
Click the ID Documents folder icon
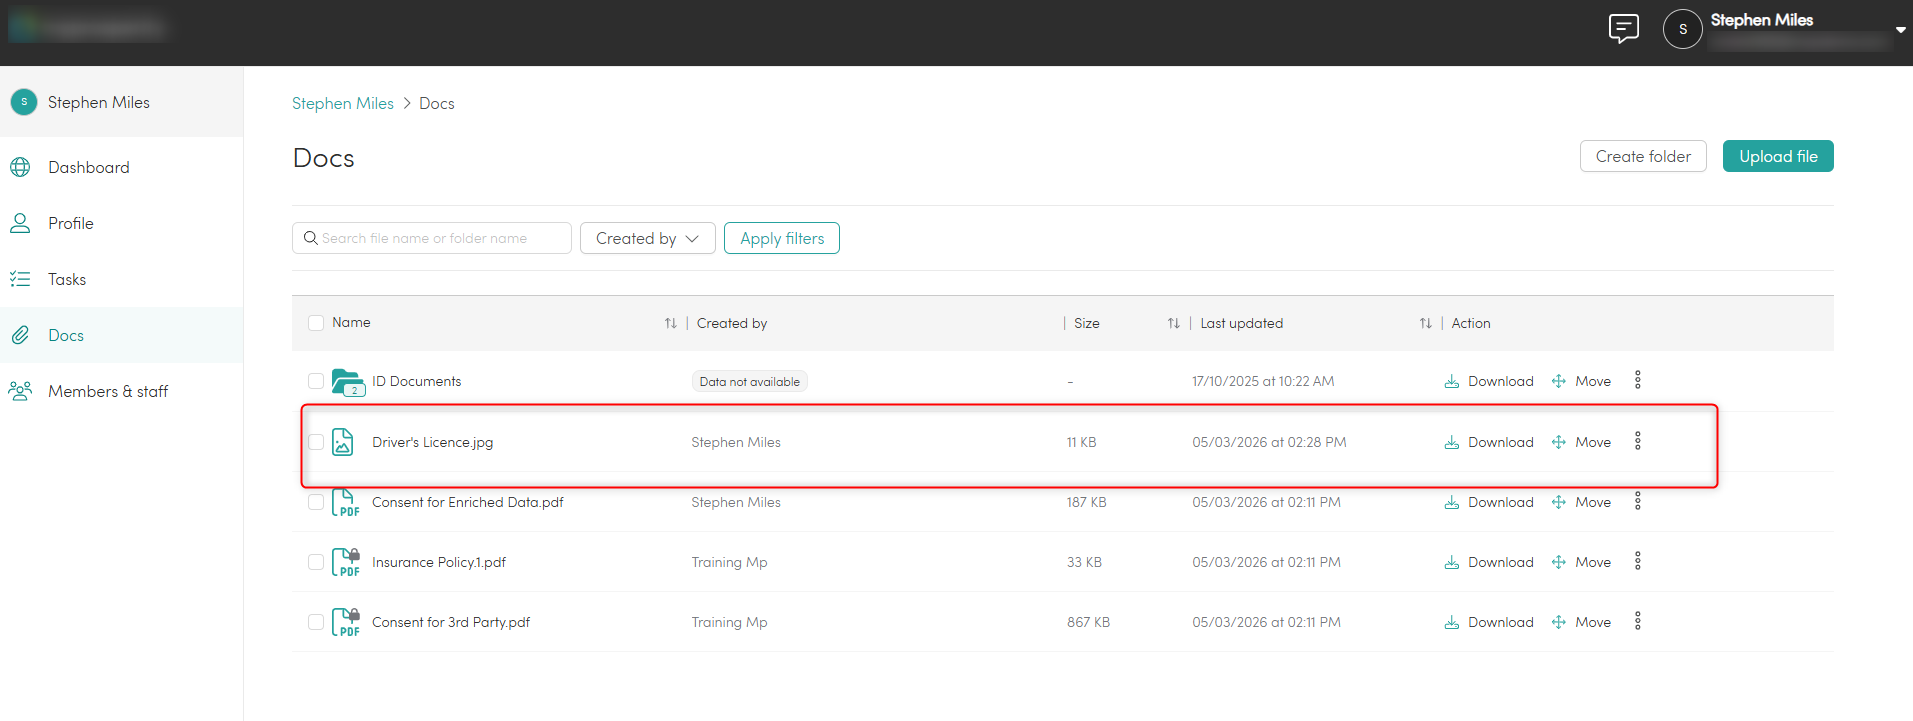(348, 382)
